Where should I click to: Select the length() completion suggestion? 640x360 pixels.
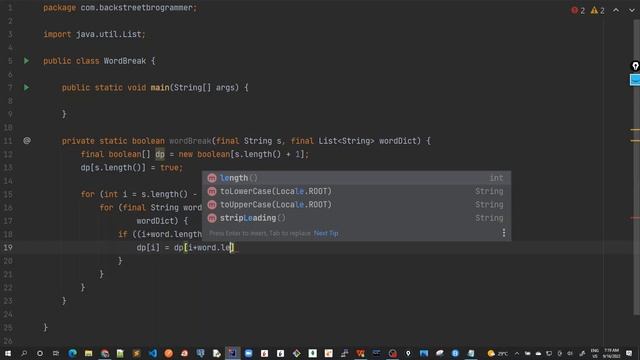pyautogui.click(x=356, y=178)
